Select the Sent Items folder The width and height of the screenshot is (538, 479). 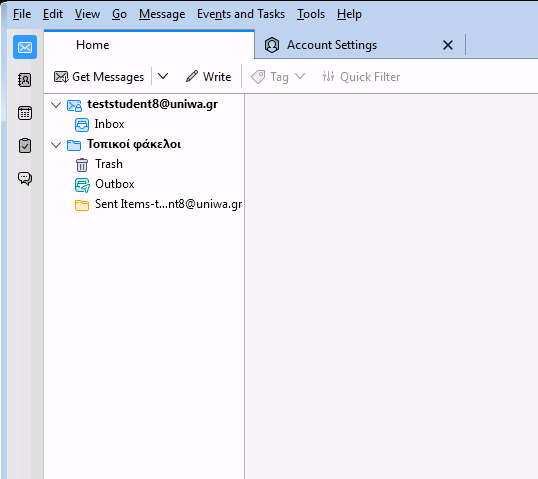coord(158,205)
